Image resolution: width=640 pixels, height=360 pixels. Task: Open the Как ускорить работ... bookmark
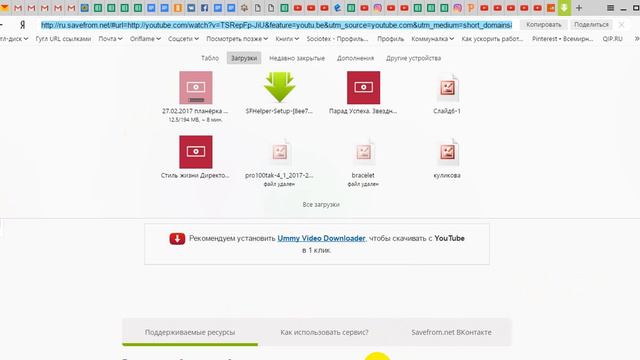[x=492, y=39]
